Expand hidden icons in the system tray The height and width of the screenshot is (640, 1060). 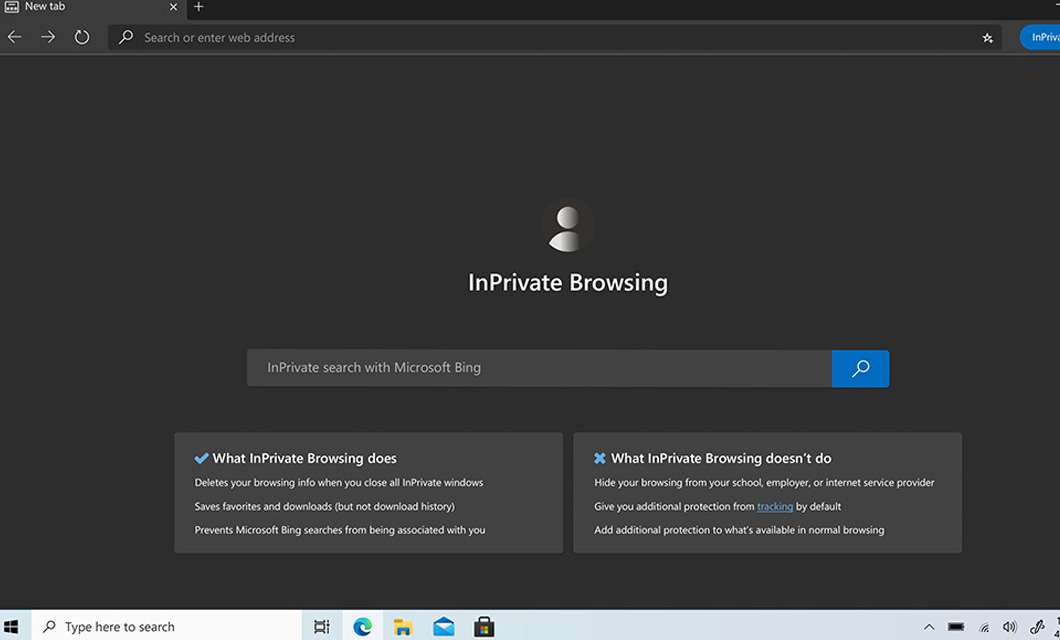coord(929,626)
